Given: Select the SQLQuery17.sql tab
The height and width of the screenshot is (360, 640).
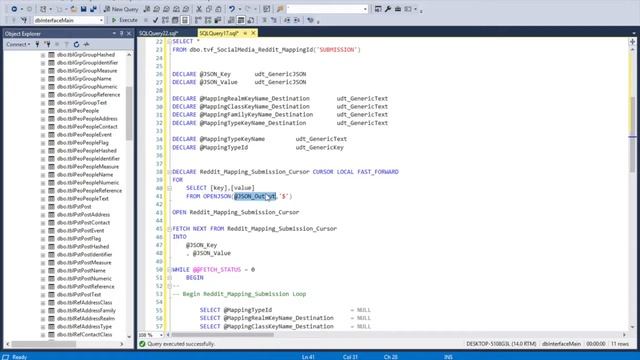Looking at the screenshot, I should (219, 33).
